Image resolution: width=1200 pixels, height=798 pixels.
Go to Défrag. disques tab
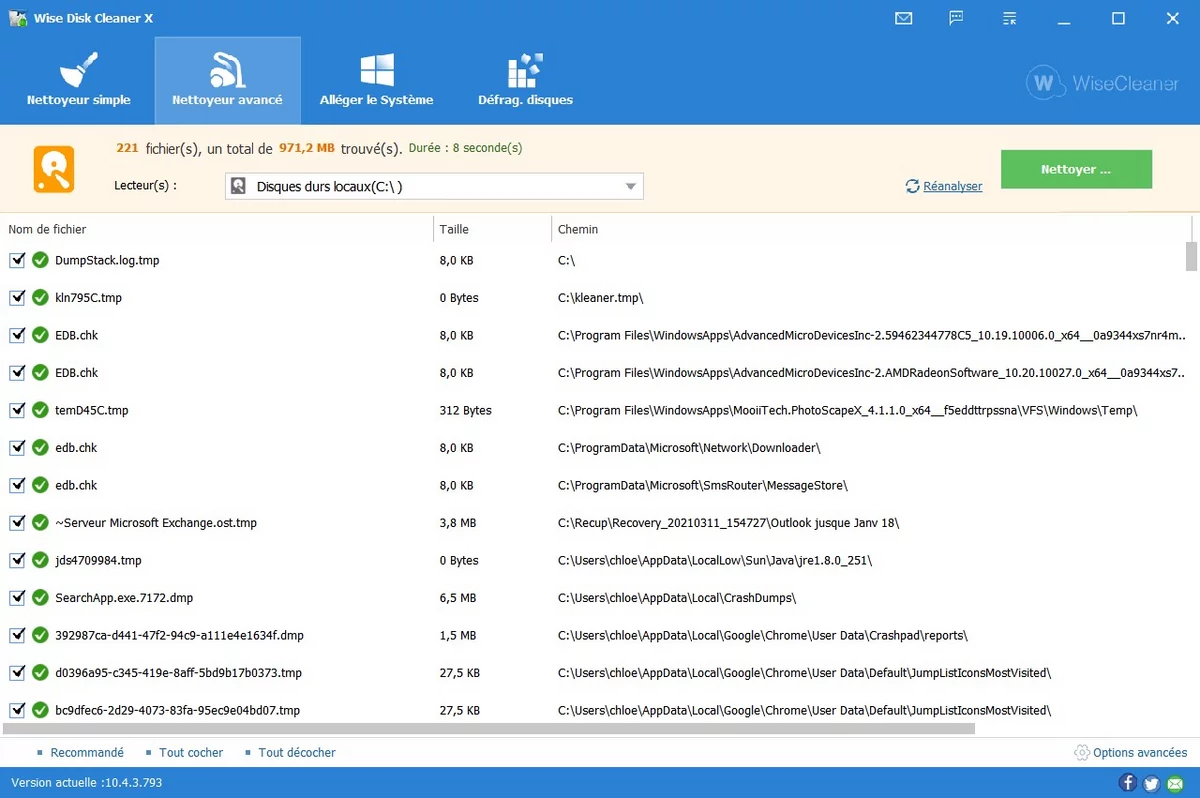click(x=525, y=80)
